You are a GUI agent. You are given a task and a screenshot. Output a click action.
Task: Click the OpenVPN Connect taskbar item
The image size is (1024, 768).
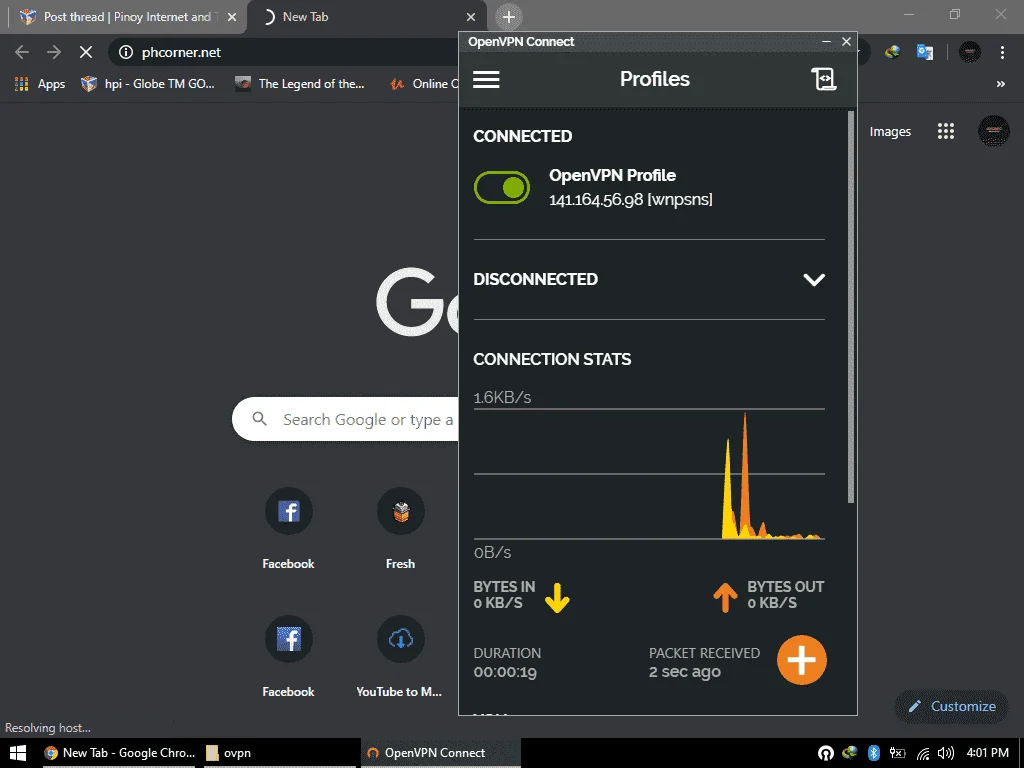[x=441, y=753]
